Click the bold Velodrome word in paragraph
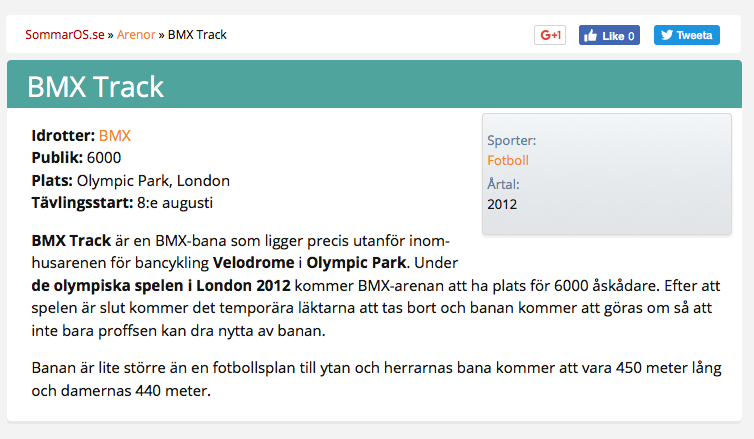This screenshot has width=754, height=439. (253, 263)
